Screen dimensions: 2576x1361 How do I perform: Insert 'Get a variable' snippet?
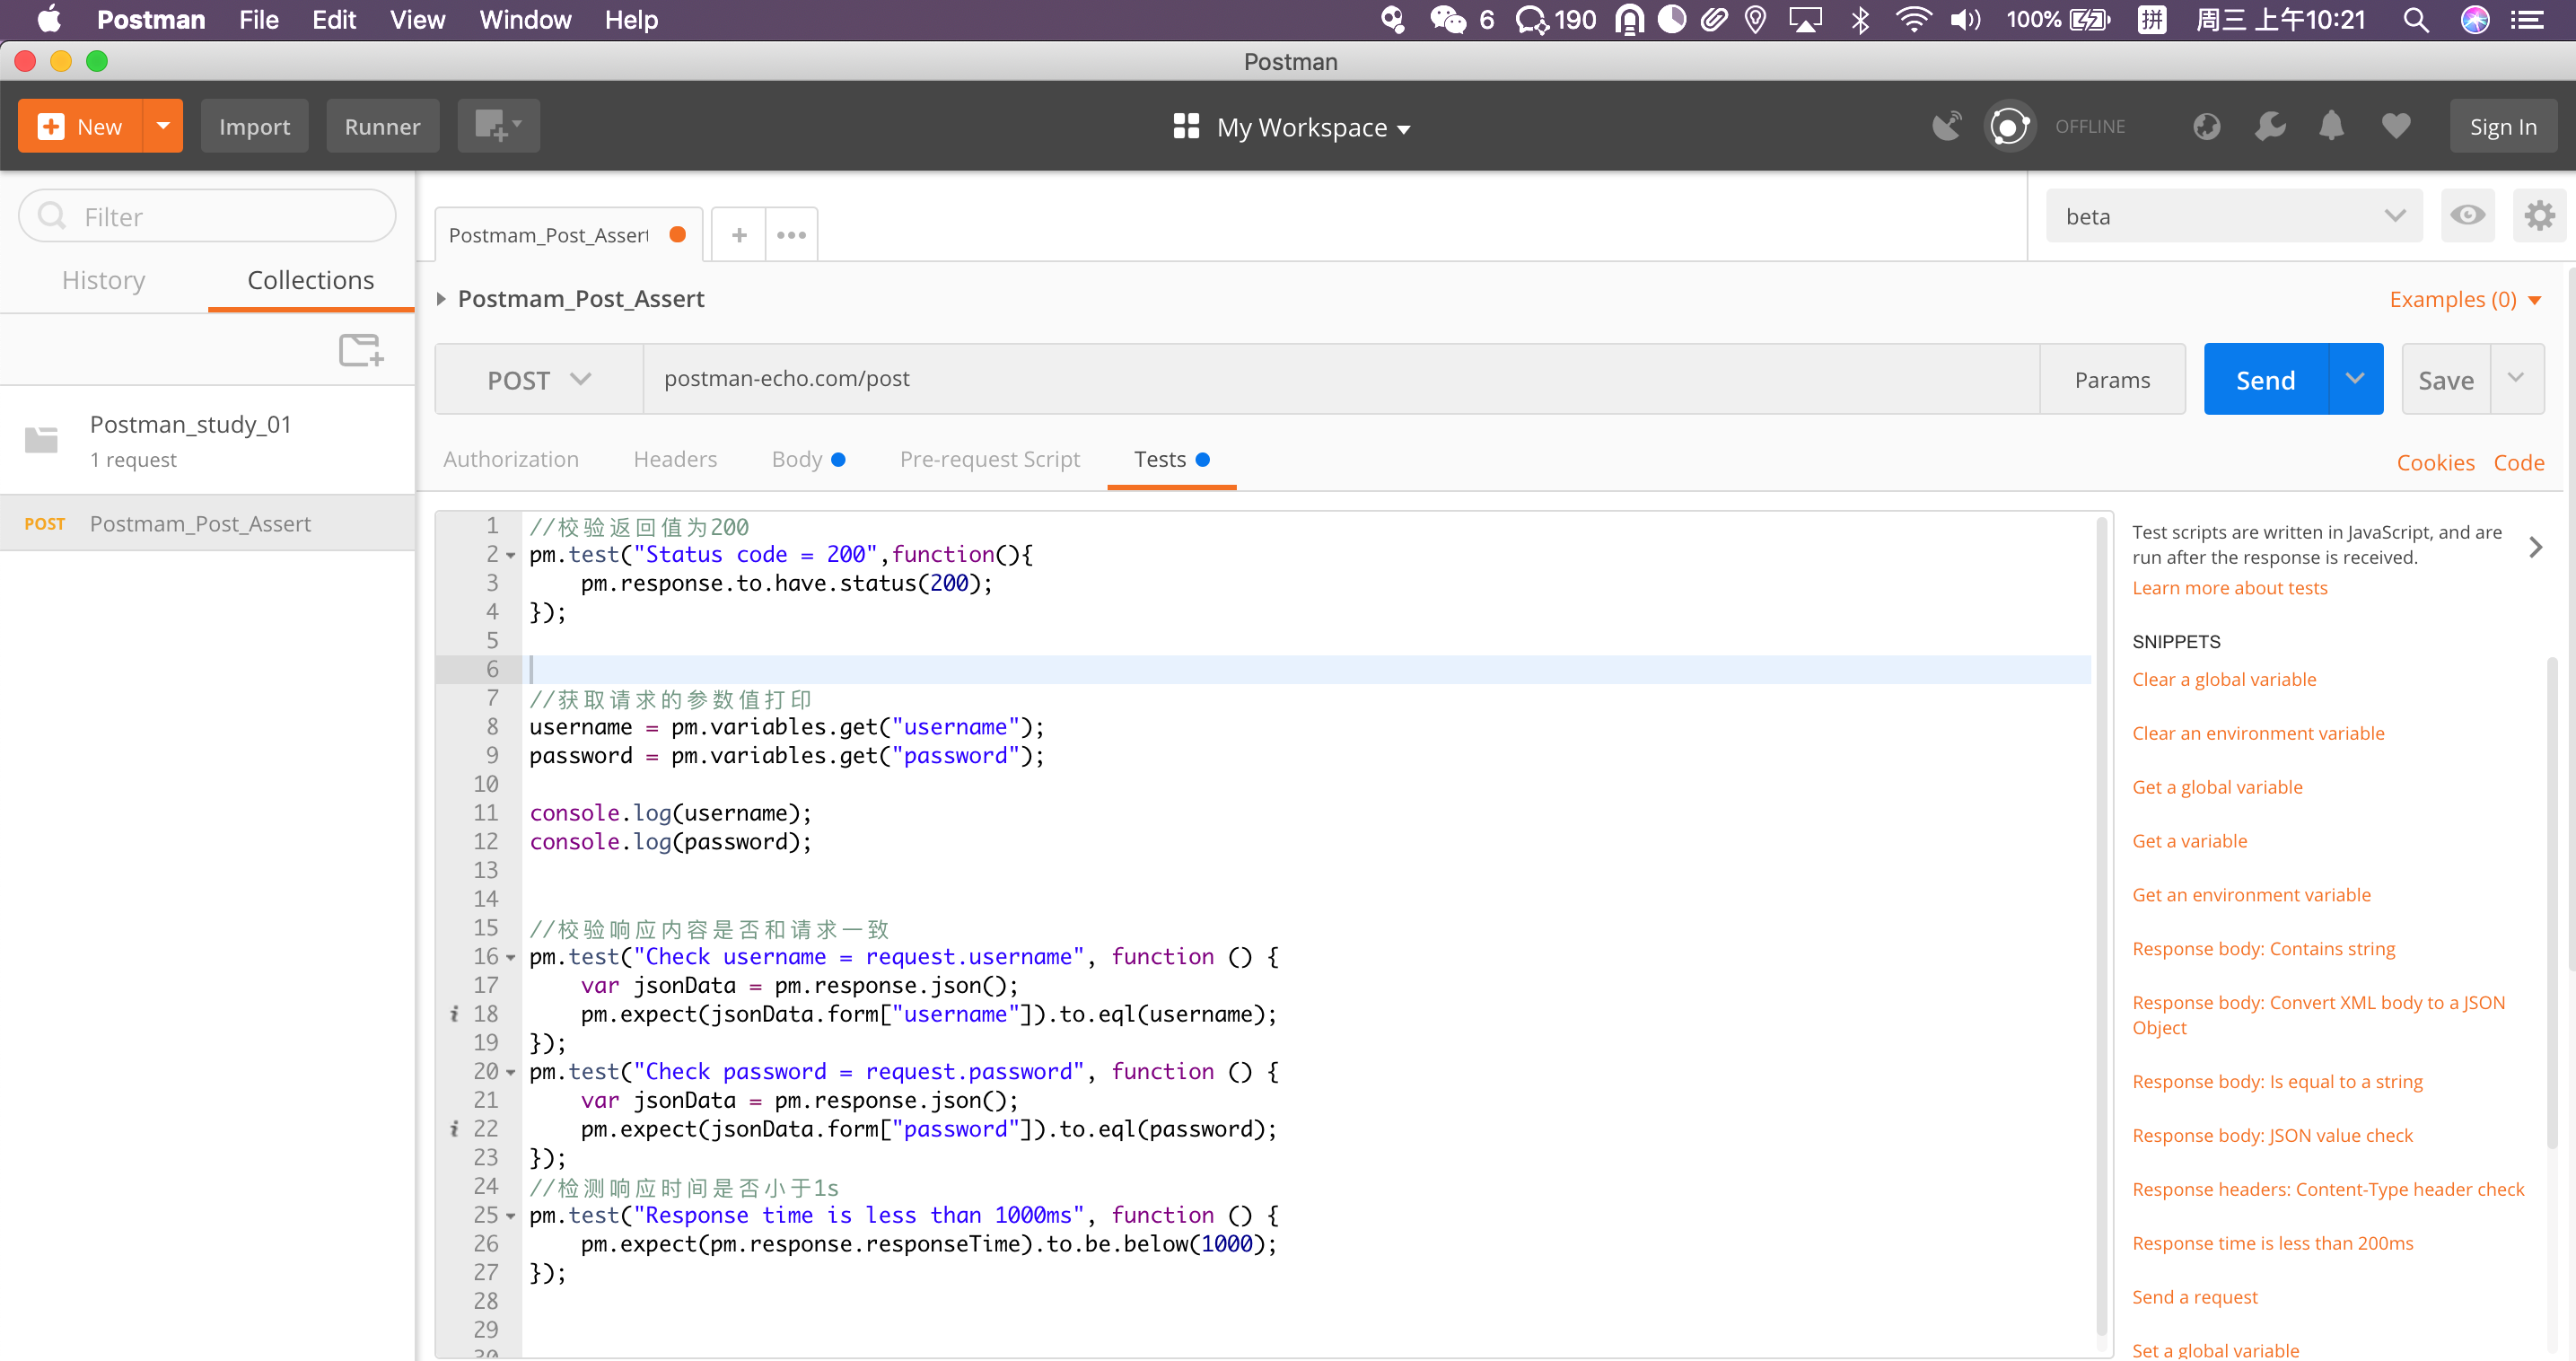point(2189,841)
